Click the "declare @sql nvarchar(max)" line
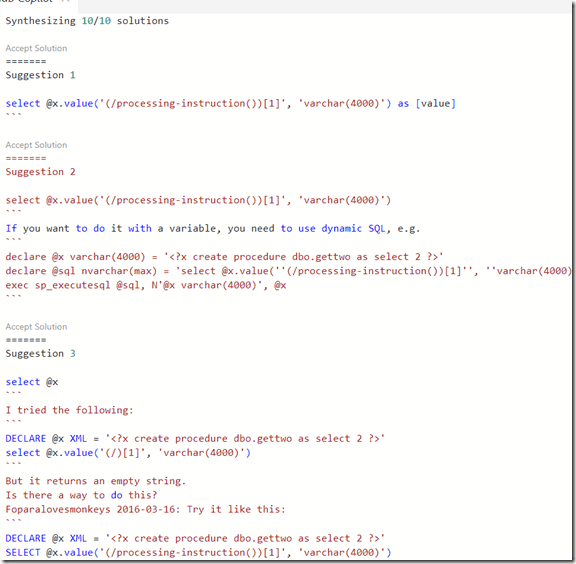This screenshot has height=564, width=576. pos(288,271)
